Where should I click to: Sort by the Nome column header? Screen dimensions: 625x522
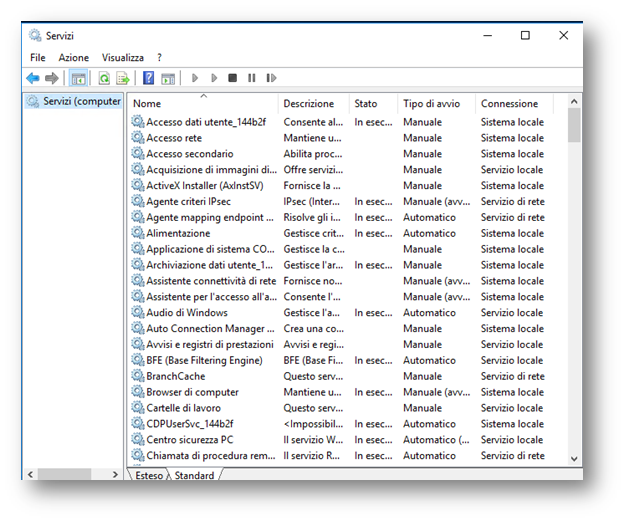[203, 104]
